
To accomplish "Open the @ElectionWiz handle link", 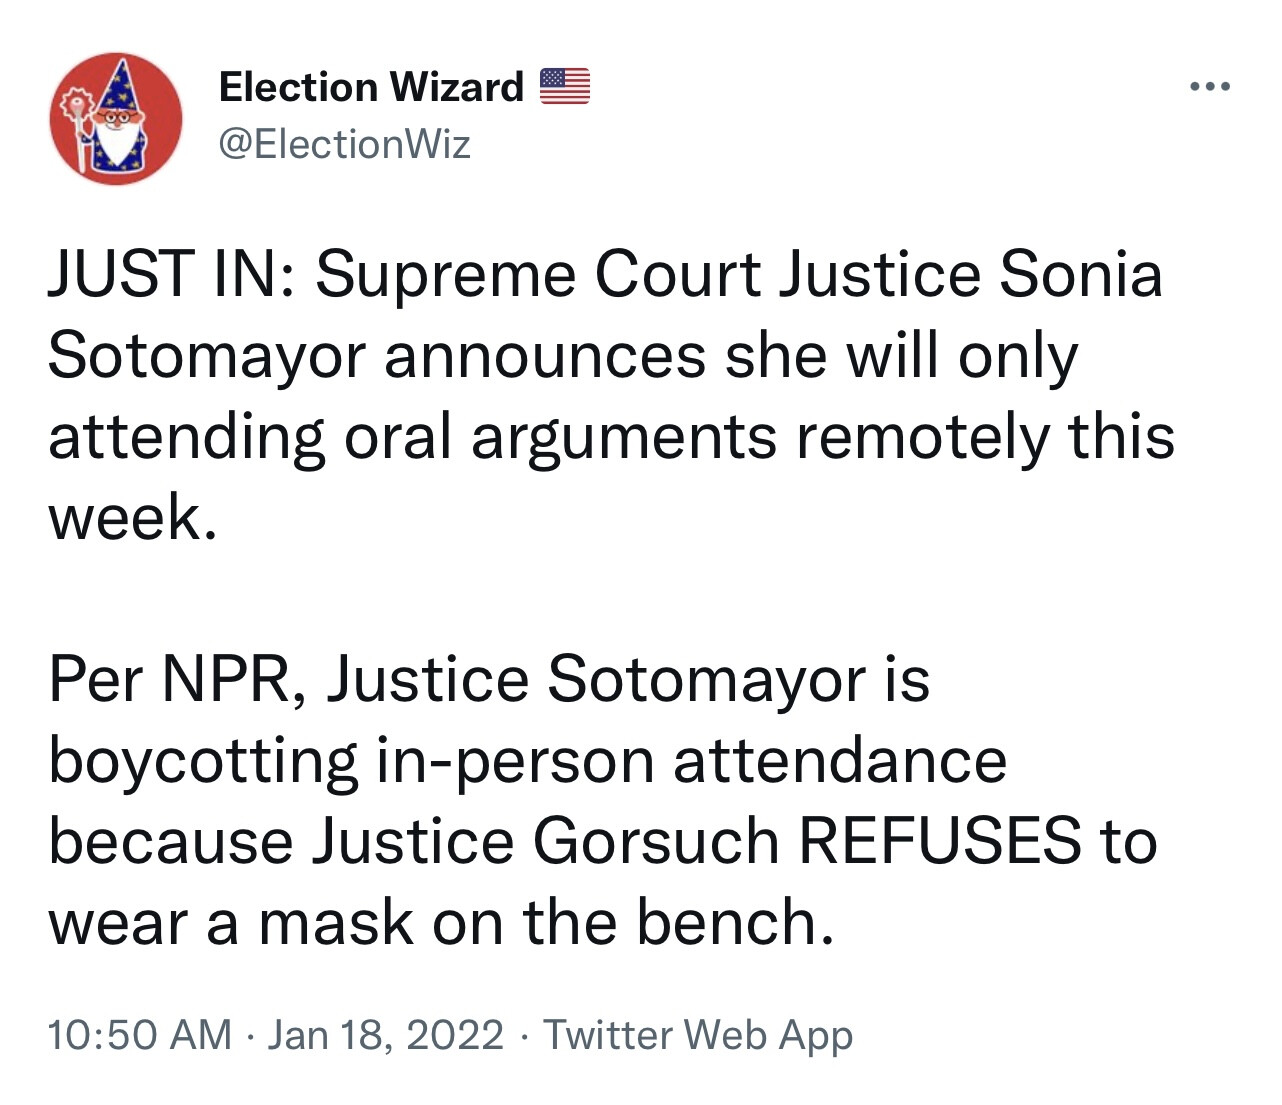I will click(344, 145).
